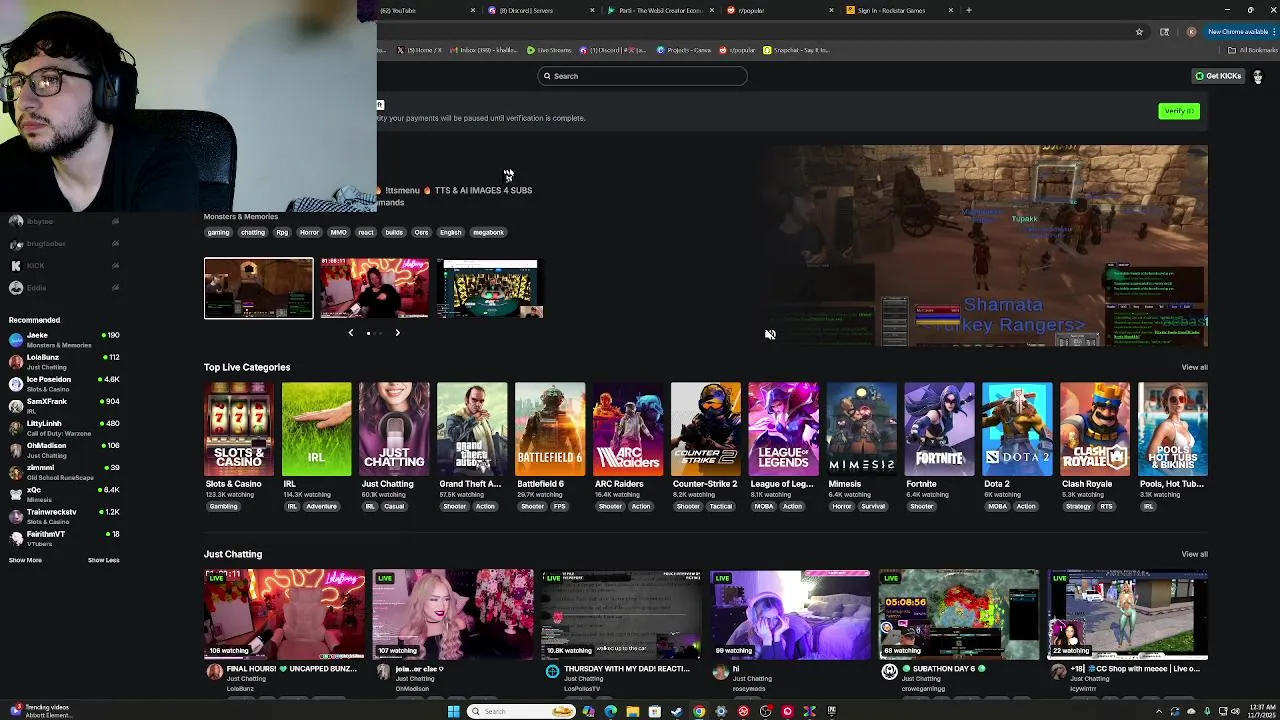Image resolution: width=1280 pixels, height=720 pixels.
Task: Open the Slots & Casino category card
Action: [238, 429]
